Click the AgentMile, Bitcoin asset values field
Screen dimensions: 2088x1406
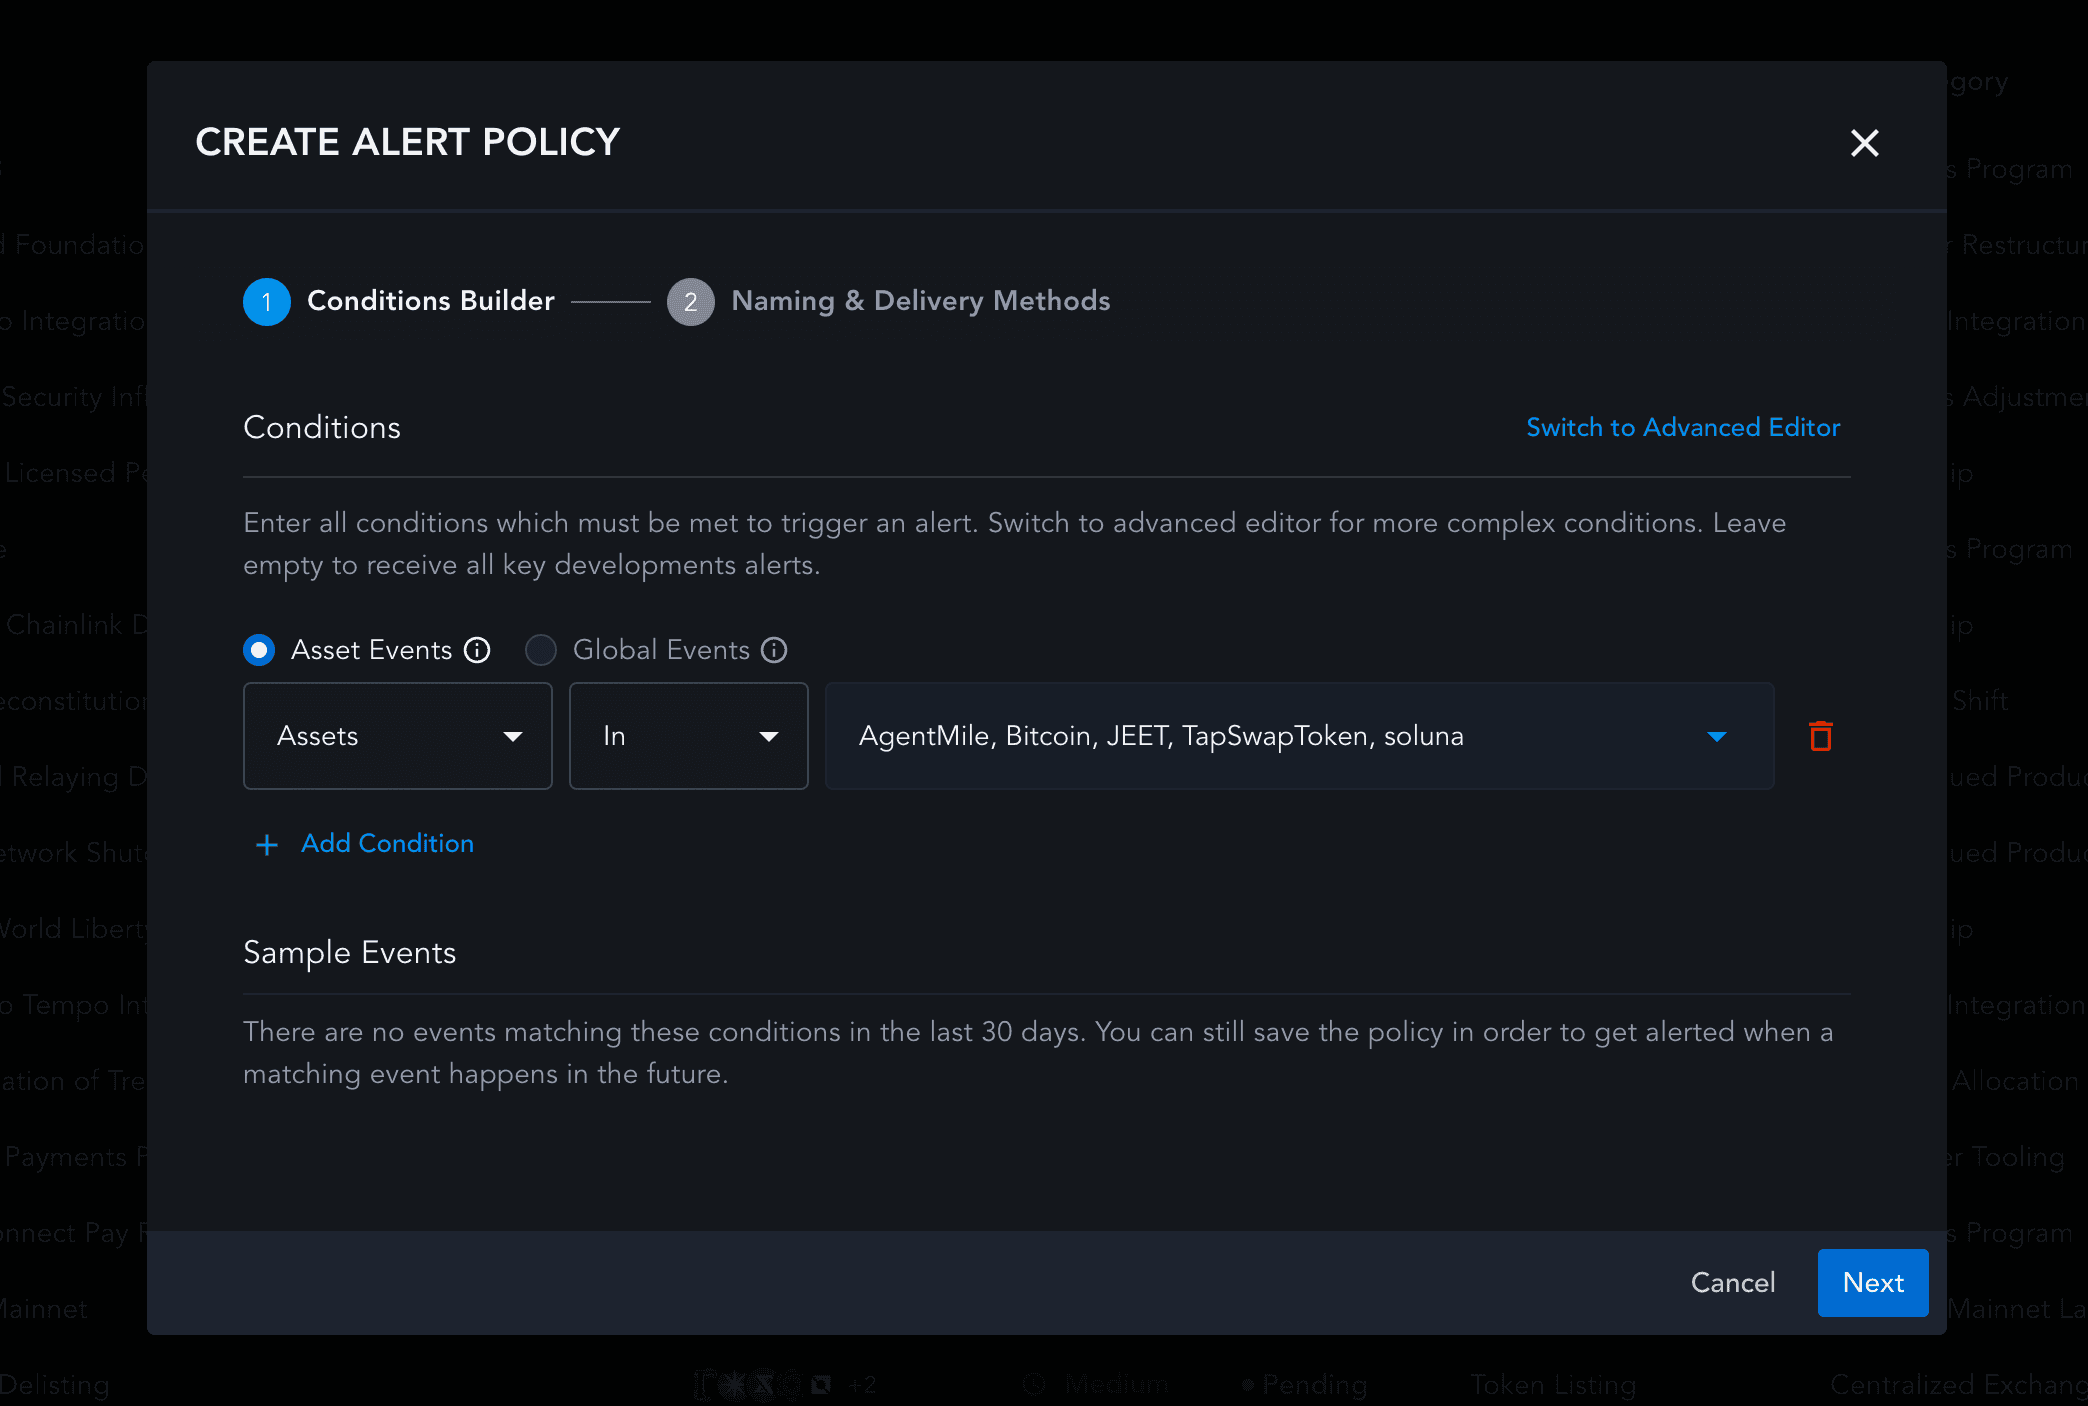[x=1160, y=736]
